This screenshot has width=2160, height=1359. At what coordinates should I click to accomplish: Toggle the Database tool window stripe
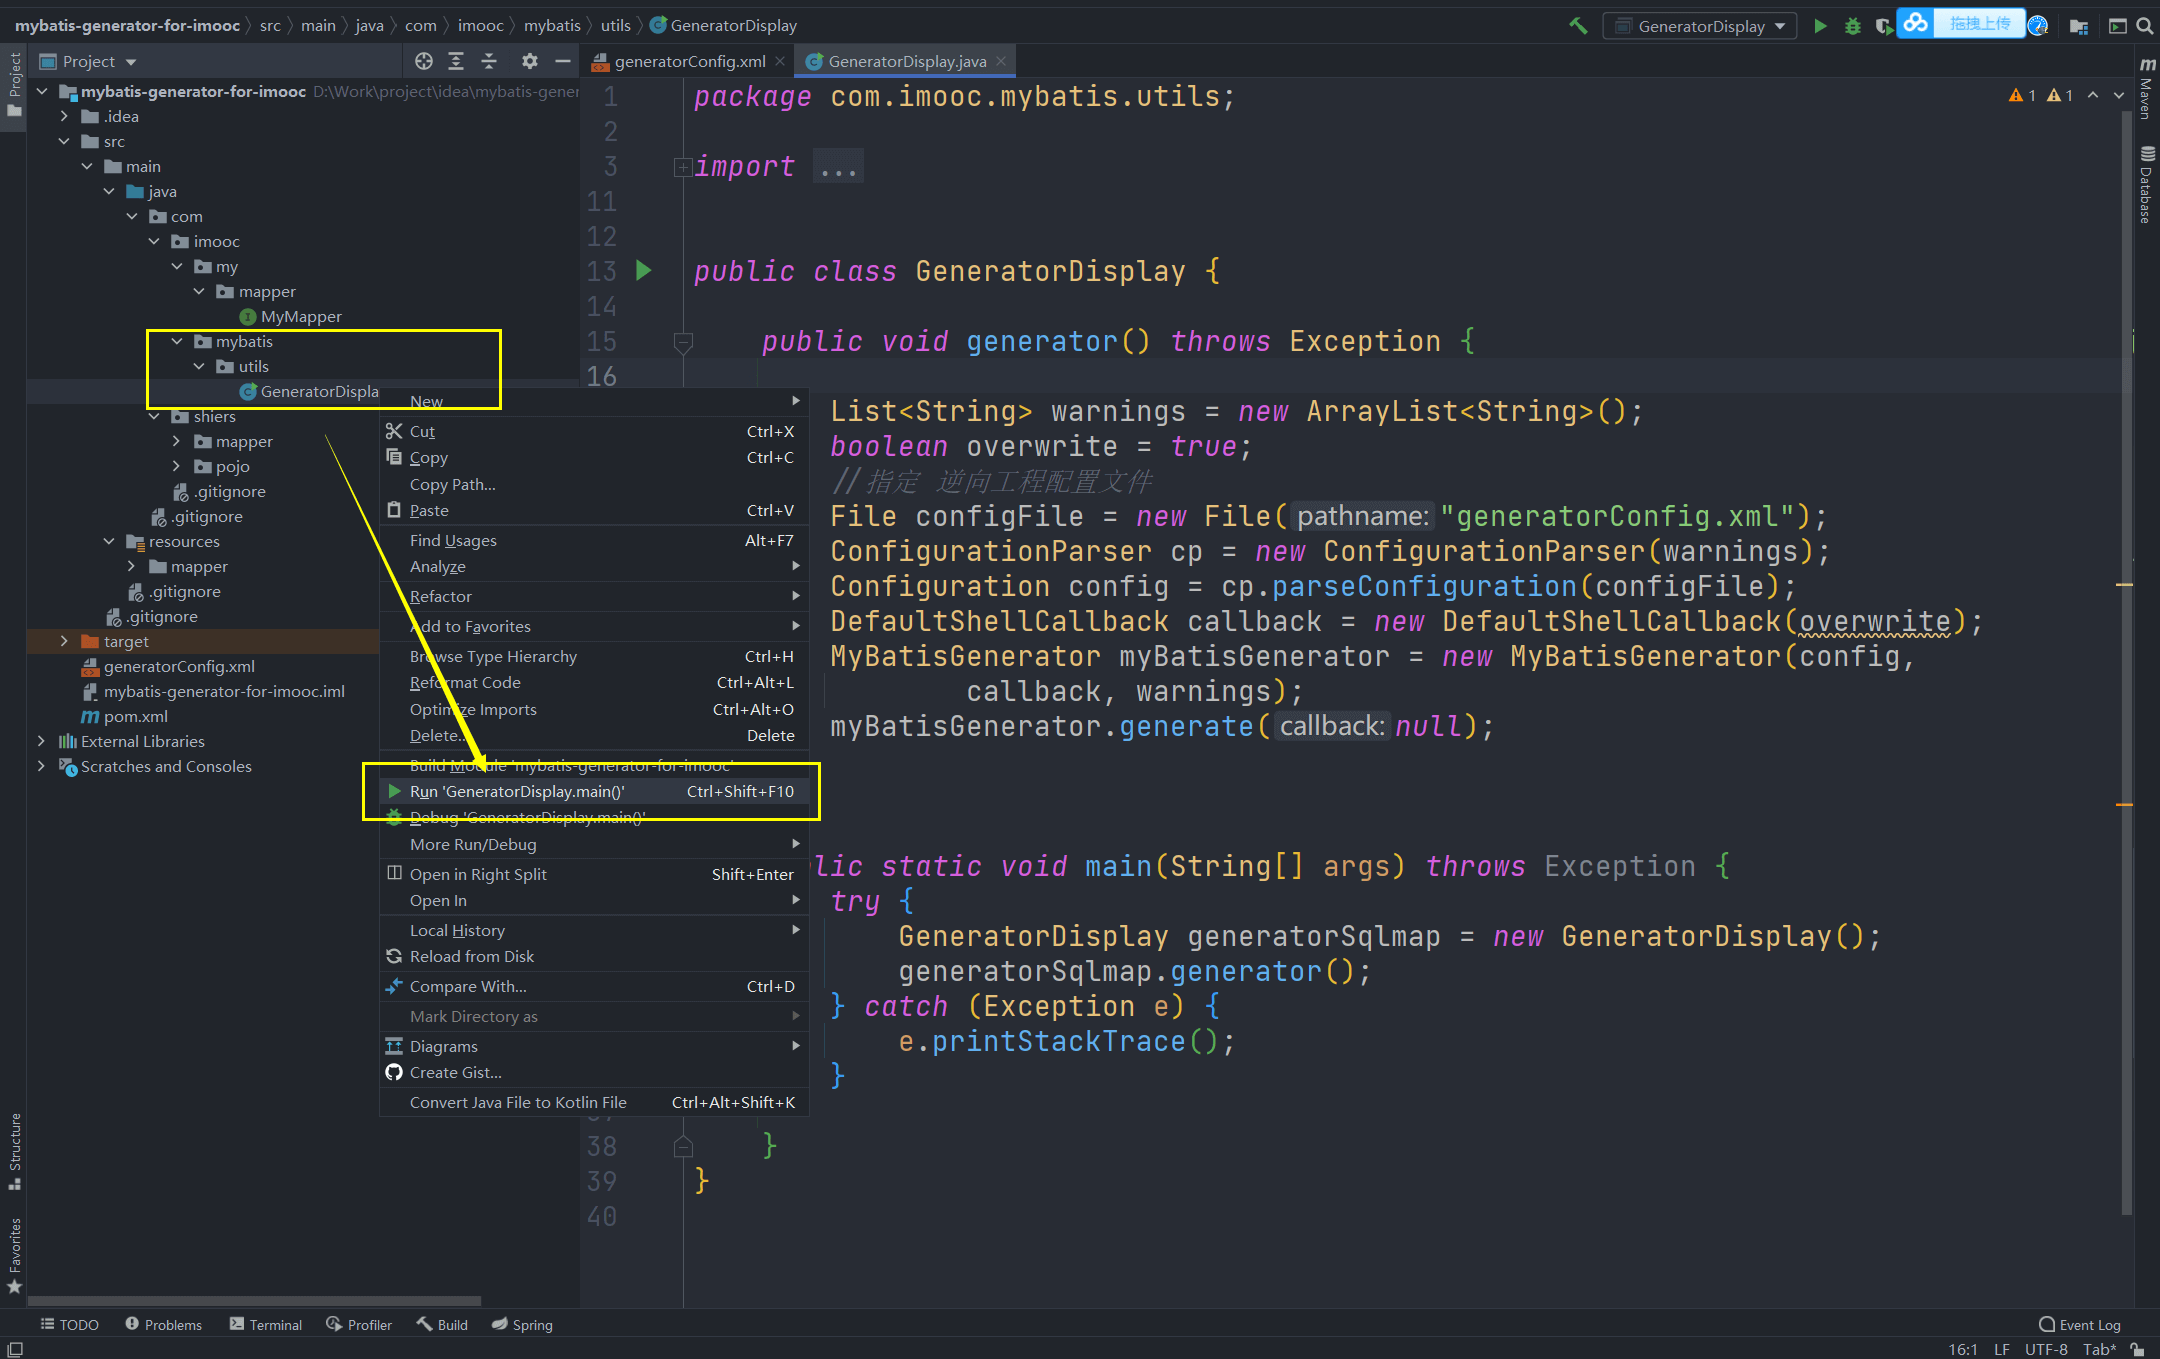(x=2146, y=185)
